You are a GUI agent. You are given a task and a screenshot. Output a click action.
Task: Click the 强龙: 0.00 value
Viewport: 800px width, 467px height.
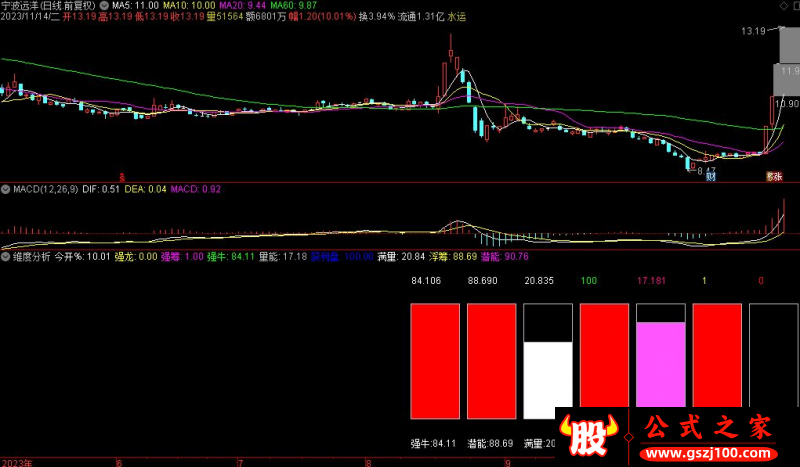[x=136, y=257]
